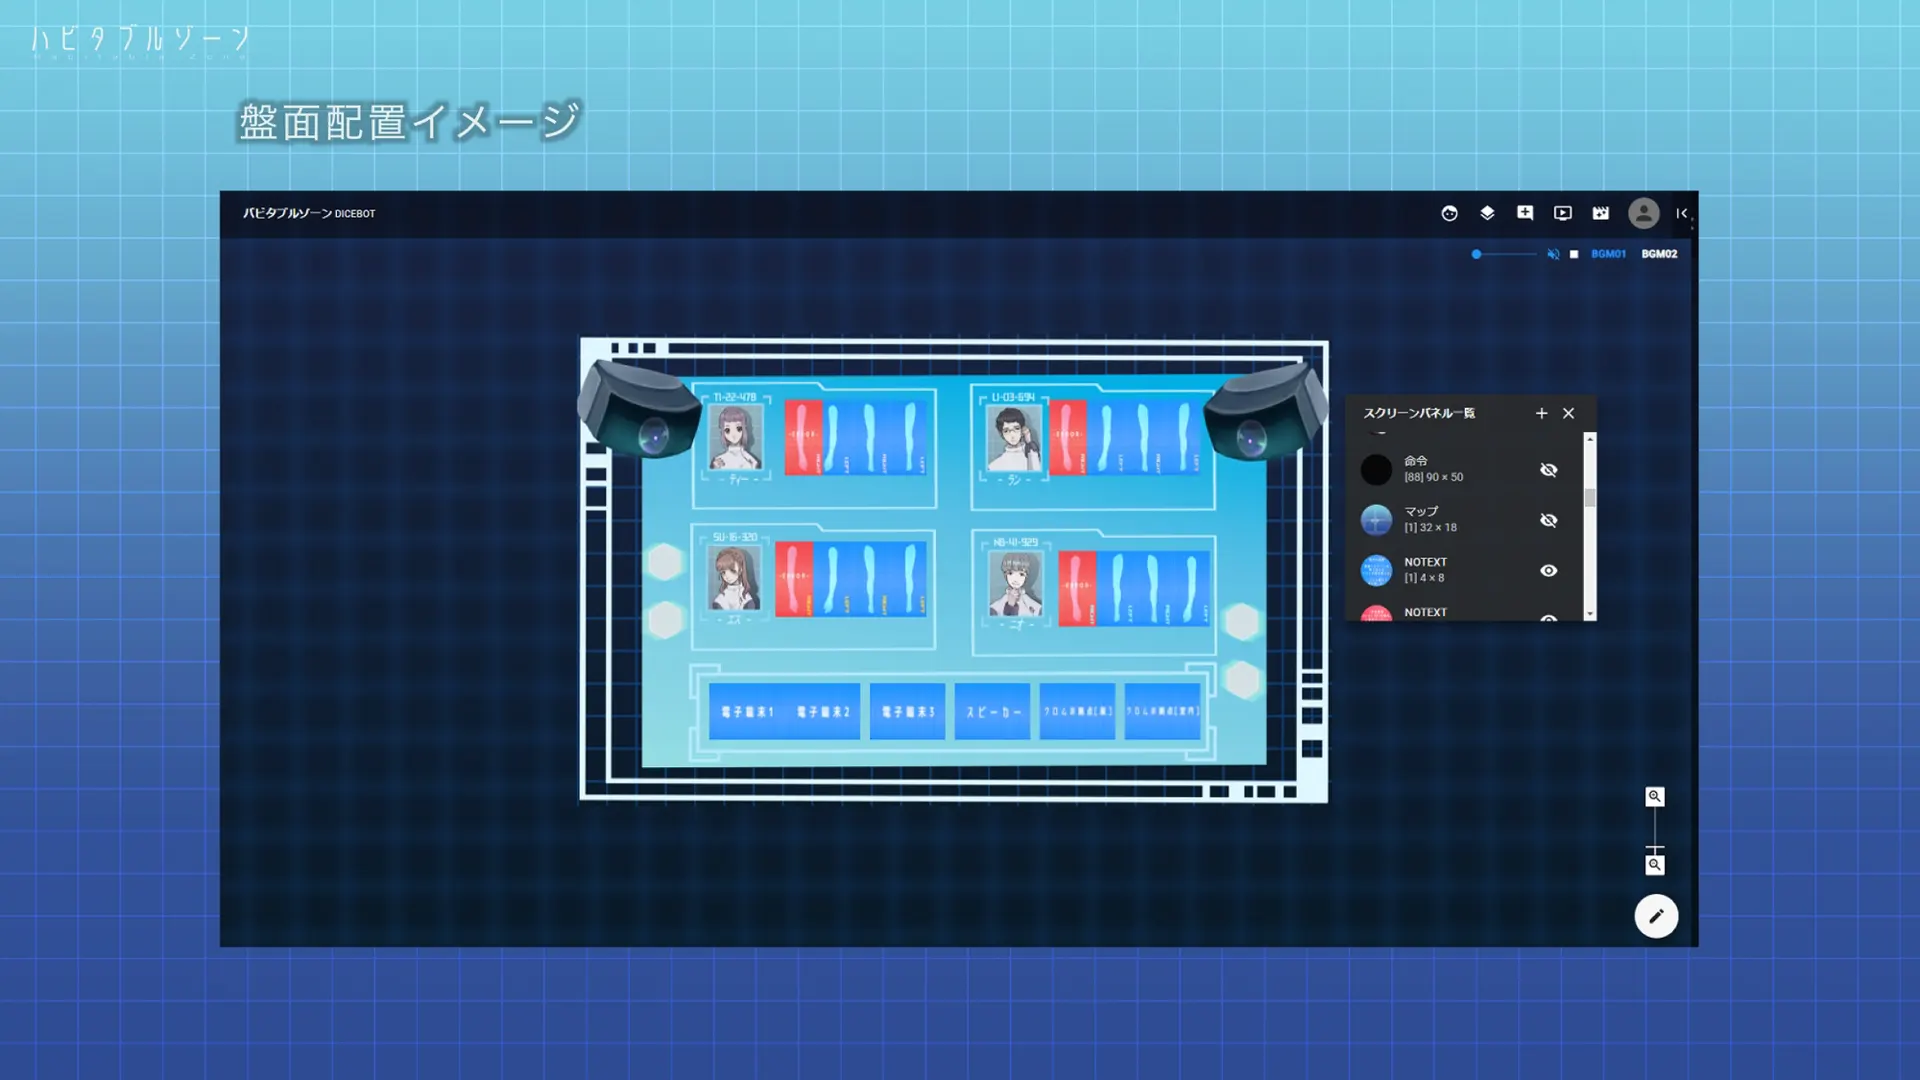Click the add message icon in toolbar
The width and height of the screenshot is (1920, 1080).
[x=1525, y=213]
